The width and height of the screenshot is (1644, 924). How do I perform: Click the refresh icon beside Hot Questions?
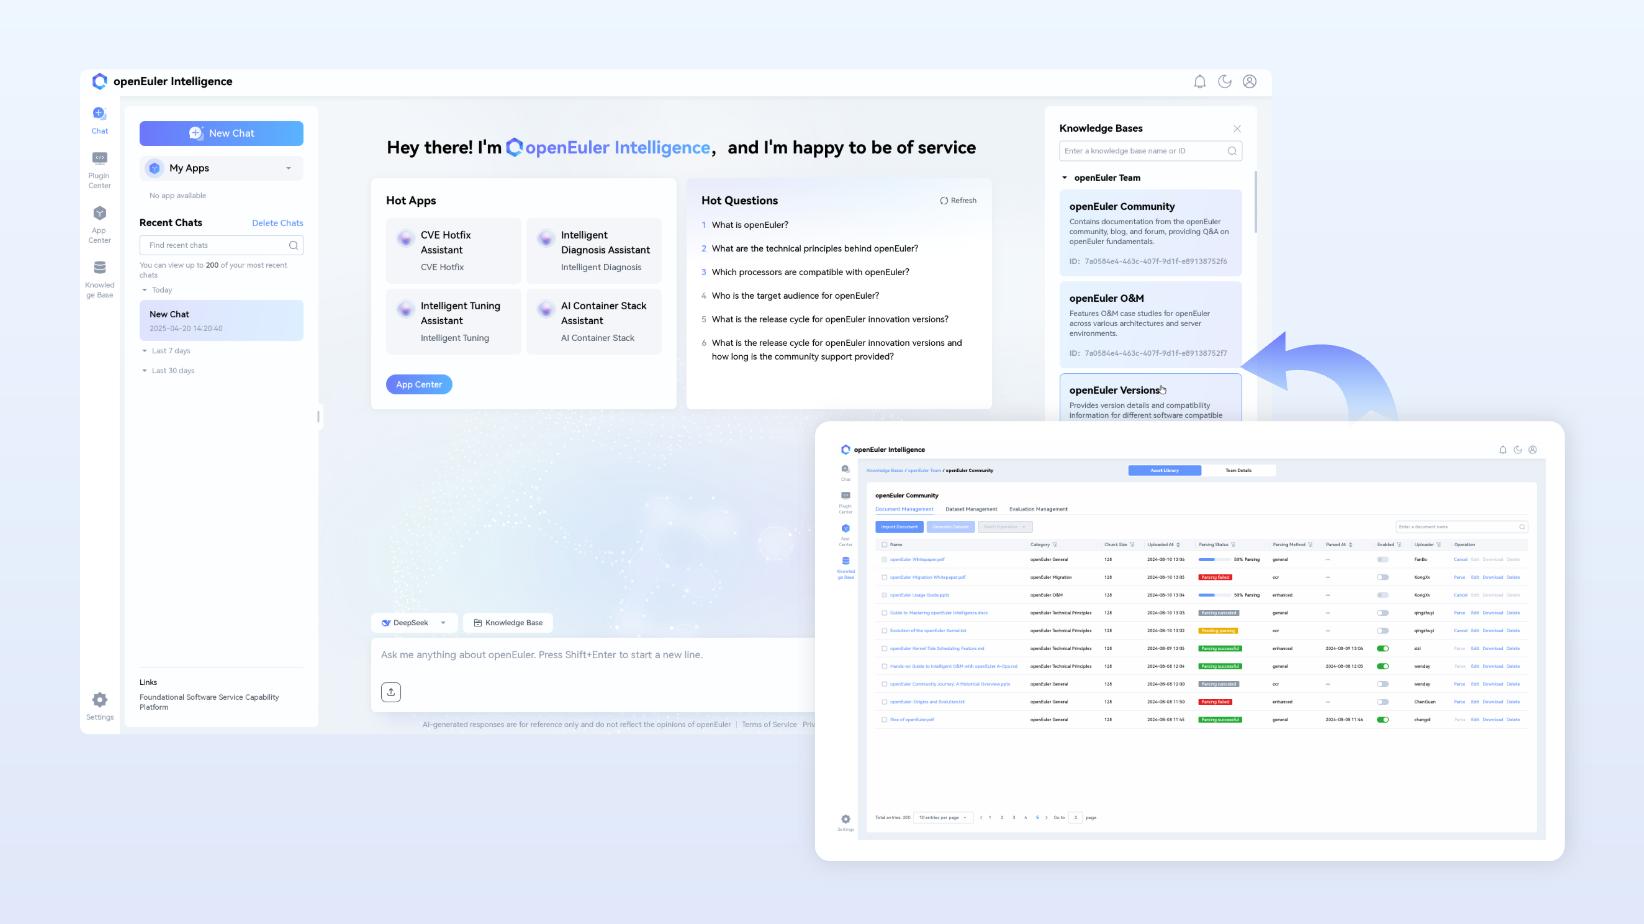click(944, 201)
